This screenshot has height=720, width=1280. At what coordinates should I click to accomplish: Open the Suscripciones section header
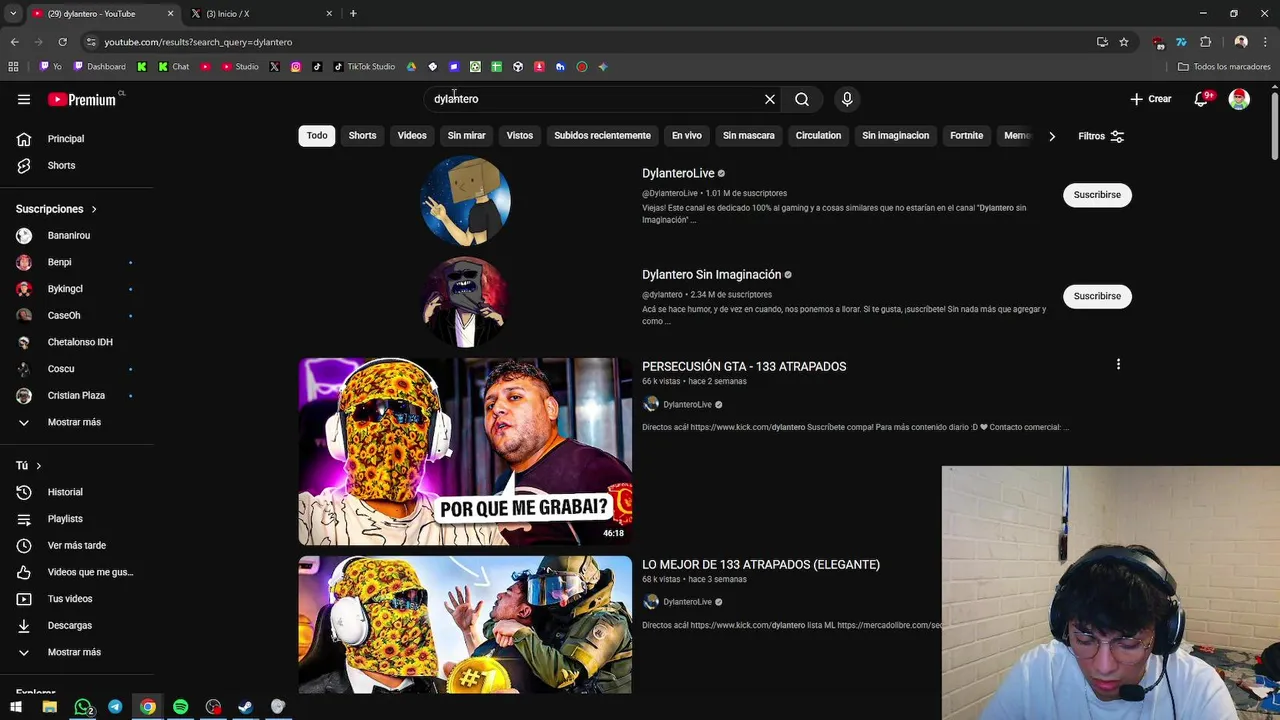tap(56, 209)
